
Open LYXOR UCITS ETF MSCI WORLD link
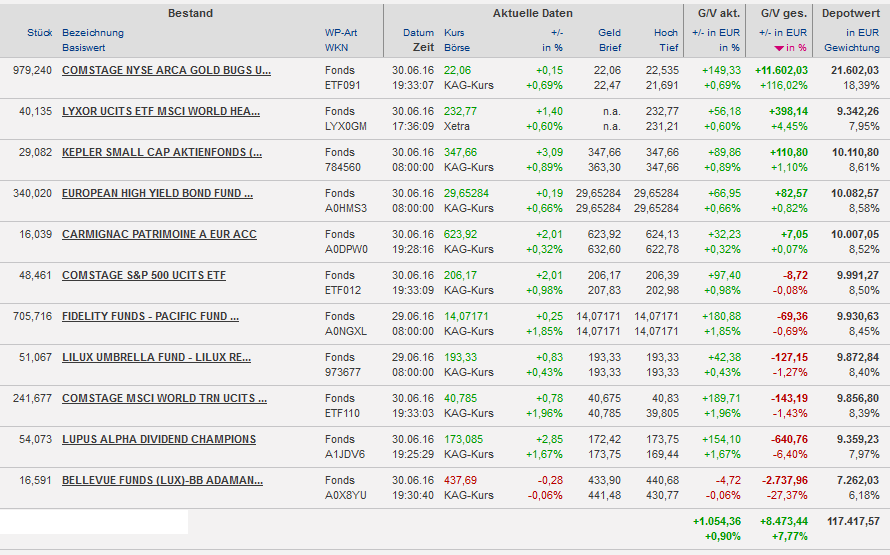point(160,111)
